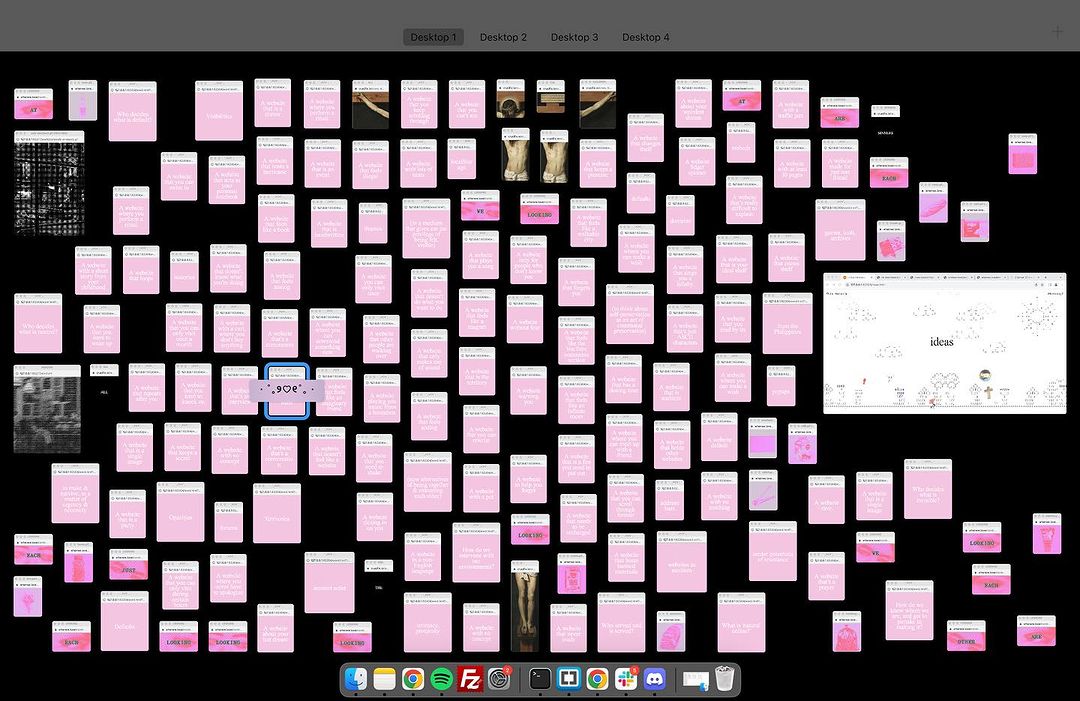1080x701 pixels.
Task: Add a new desktop with plus button
Action: (x=1057, y=32)
